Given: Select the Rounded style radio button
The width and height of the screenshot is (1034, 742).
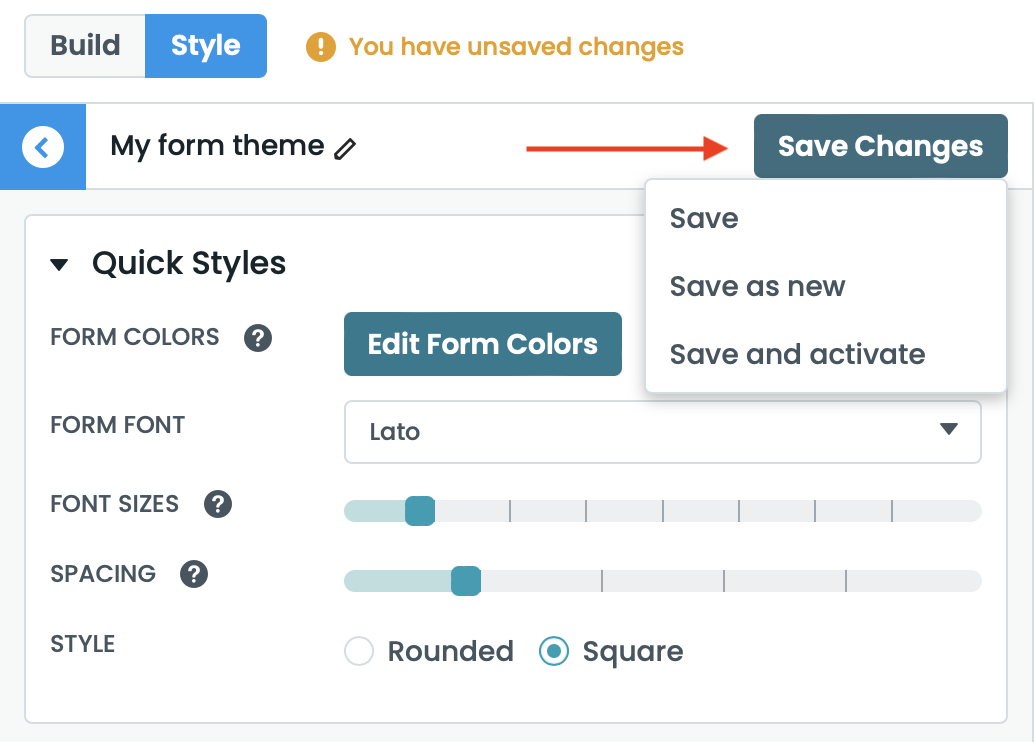Looking at the screenshot, I should (x=359, y=652).
